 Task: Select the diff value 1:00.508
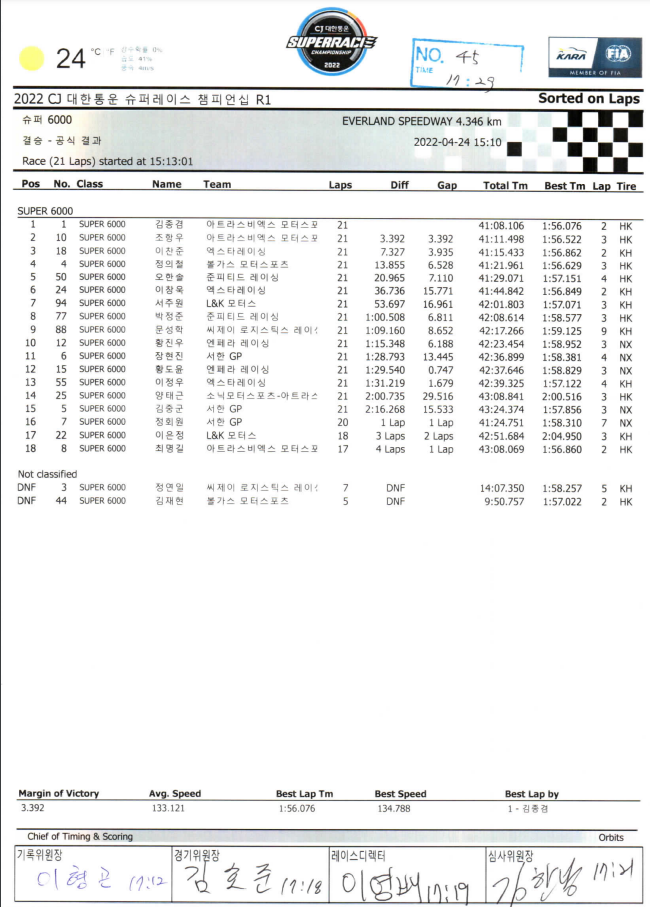(x=385, y=318)
